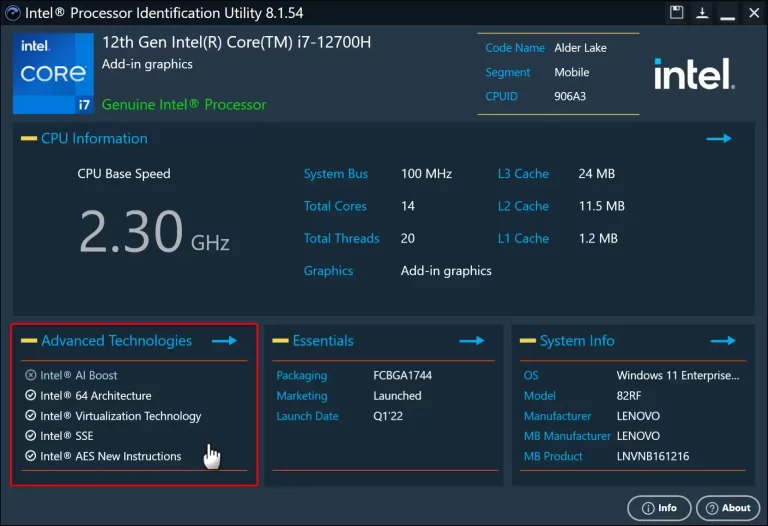Click the 'Q1'22' launch date value
Screen dimensions: 768x526
click(x=388, y=416)
